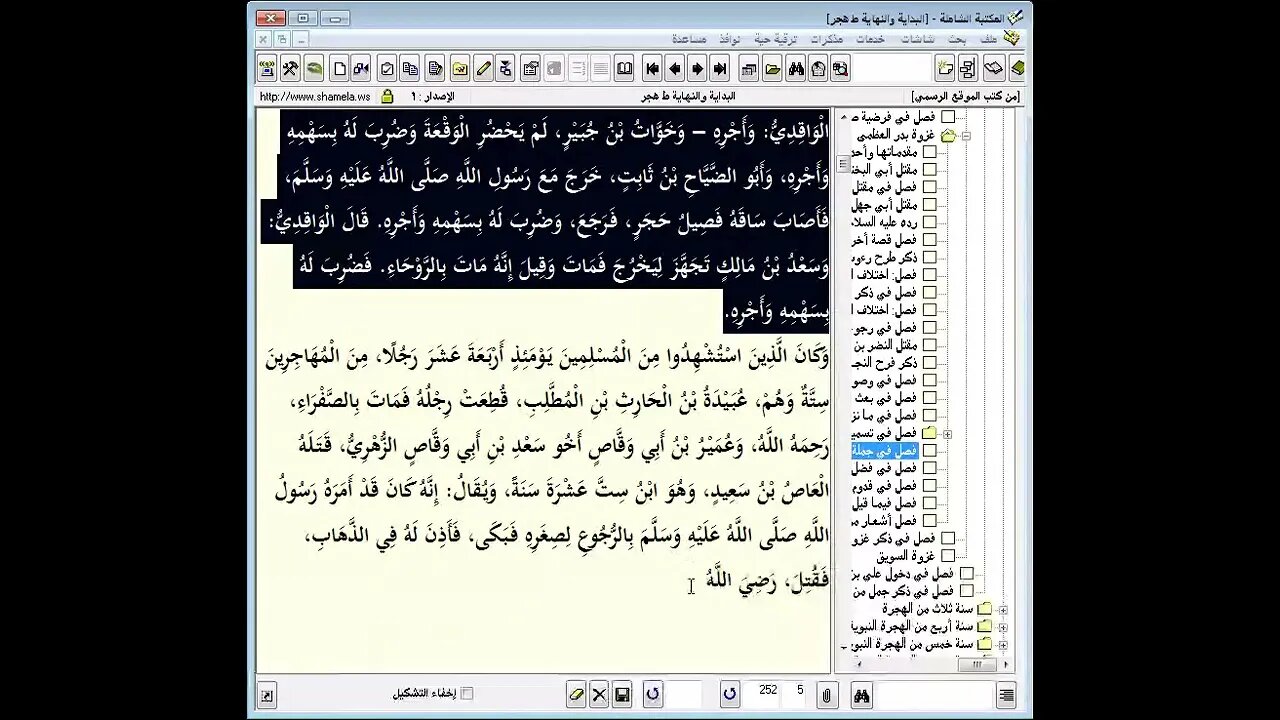The image size is (1280, 720).
Task: Jump to the first page
Action: (x=652, y=69)
